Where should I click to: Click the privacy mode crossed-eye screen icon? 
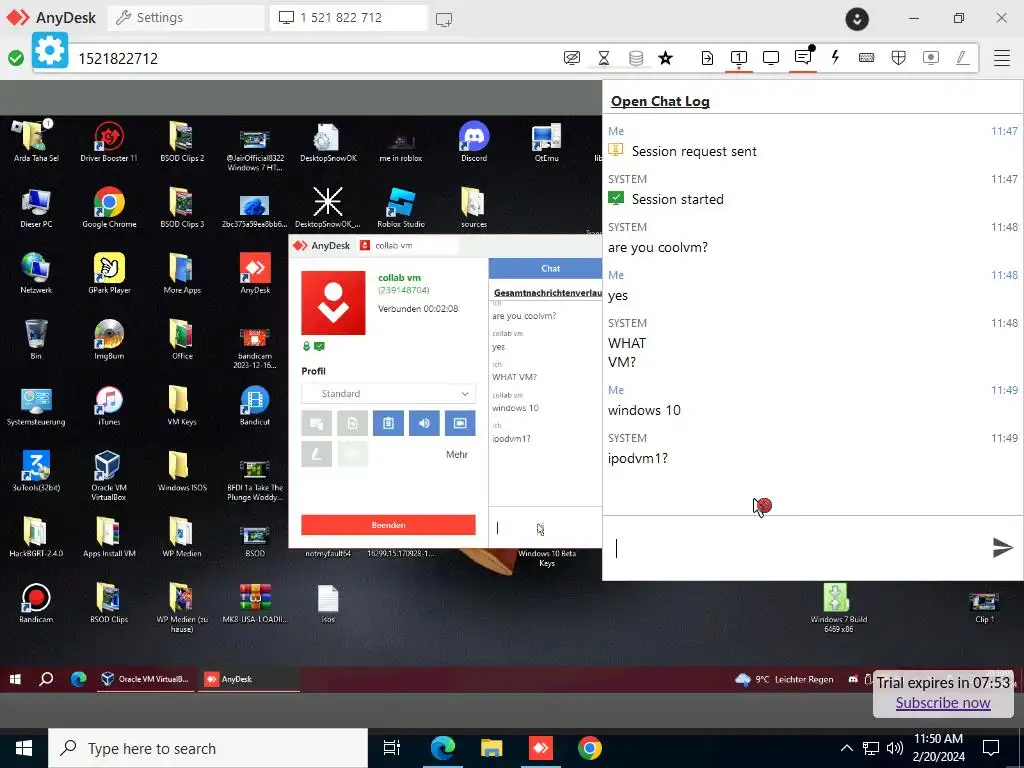pyautogui.click(x=571, y=58)
